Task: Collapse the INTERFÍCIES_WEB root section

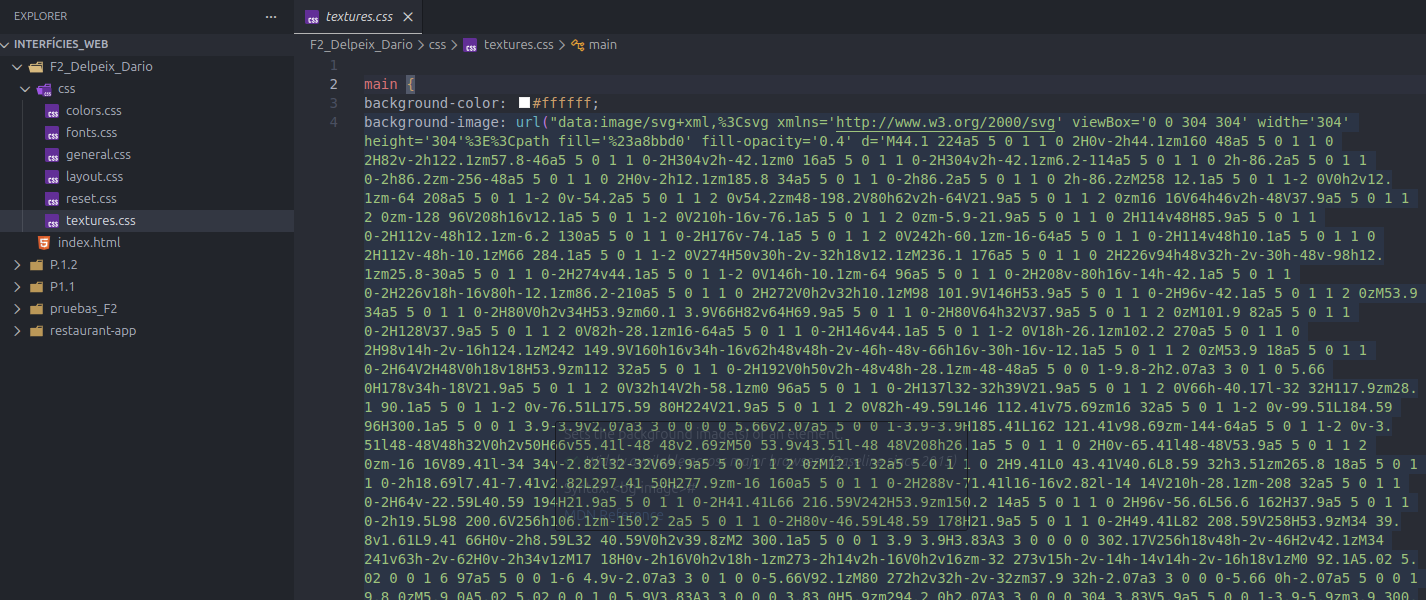Action: [x=7, y=45]
